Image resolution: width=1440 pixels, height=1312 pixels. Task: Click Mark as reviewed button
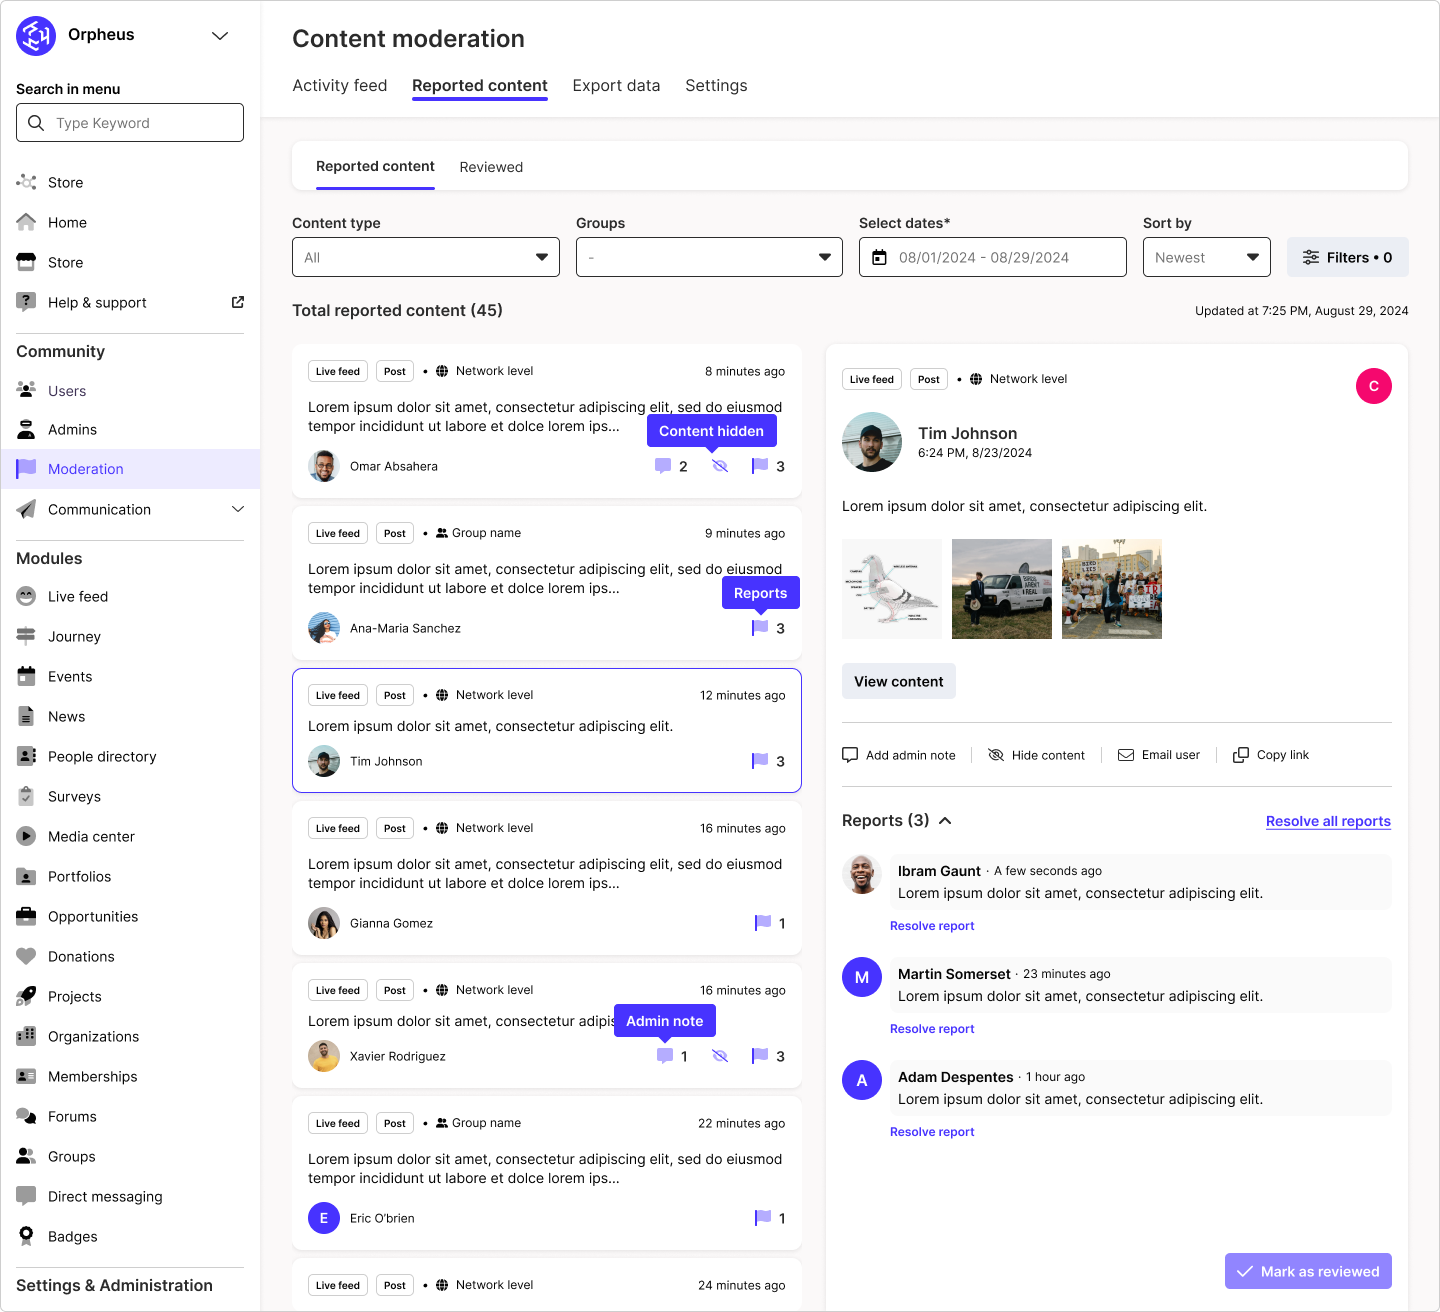pyautogui.click(x=1308, y=1271)
